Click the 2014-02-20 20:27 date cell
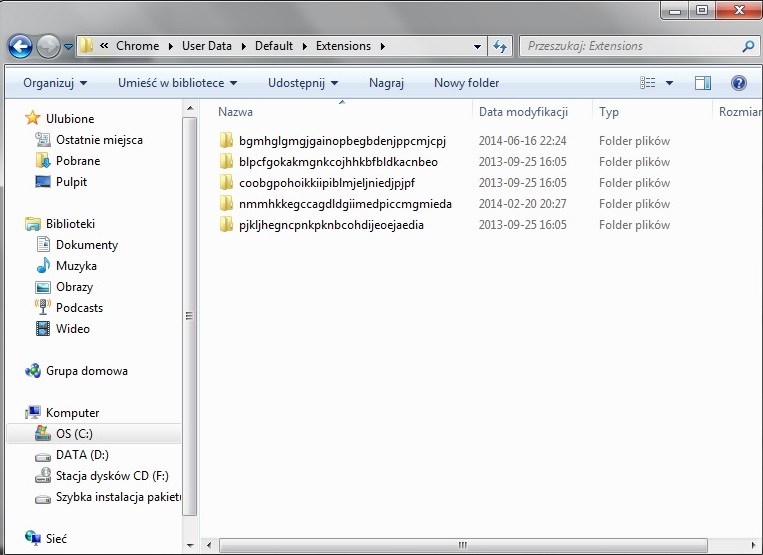763x555 pixels. [523, 204]
